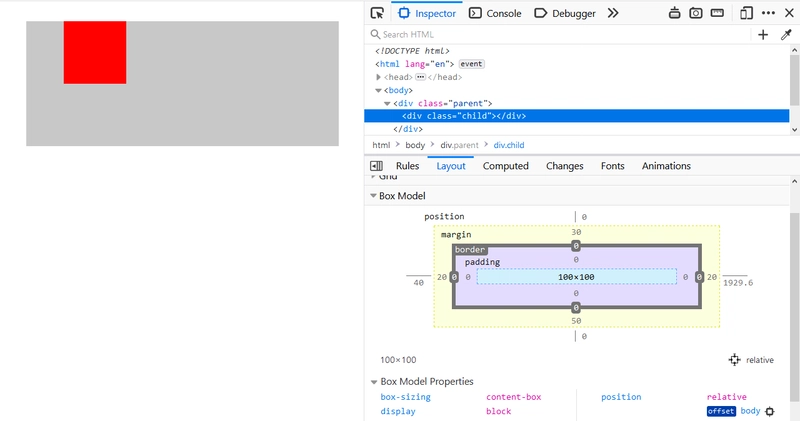The height and width of the screenshot is (421, 800).
Task: Toggle the split sidebar pane icon
Action: pos(377,166)
